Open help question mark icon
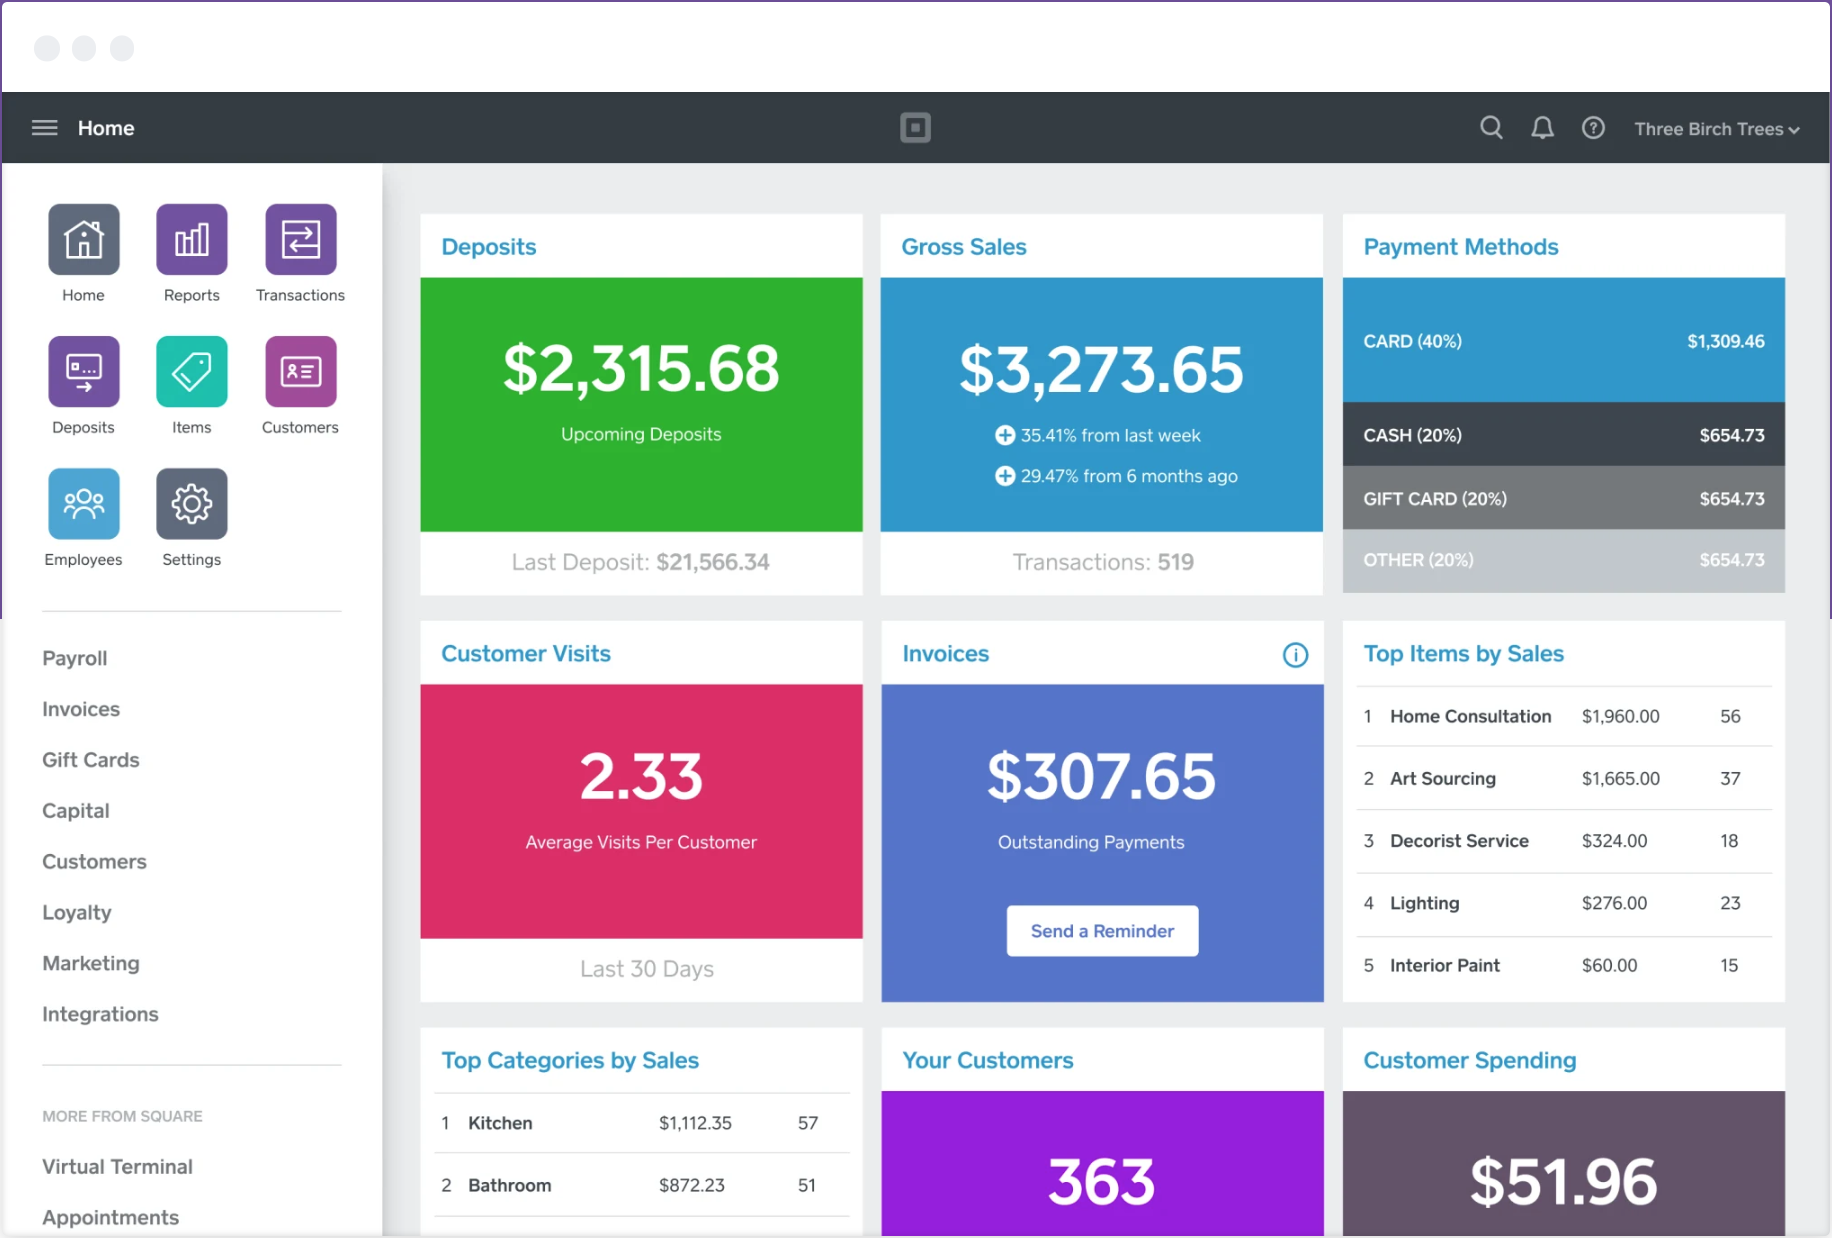Image resolution: width=1832 pixels, height=1238 pixels. [x=1593, y=128]
